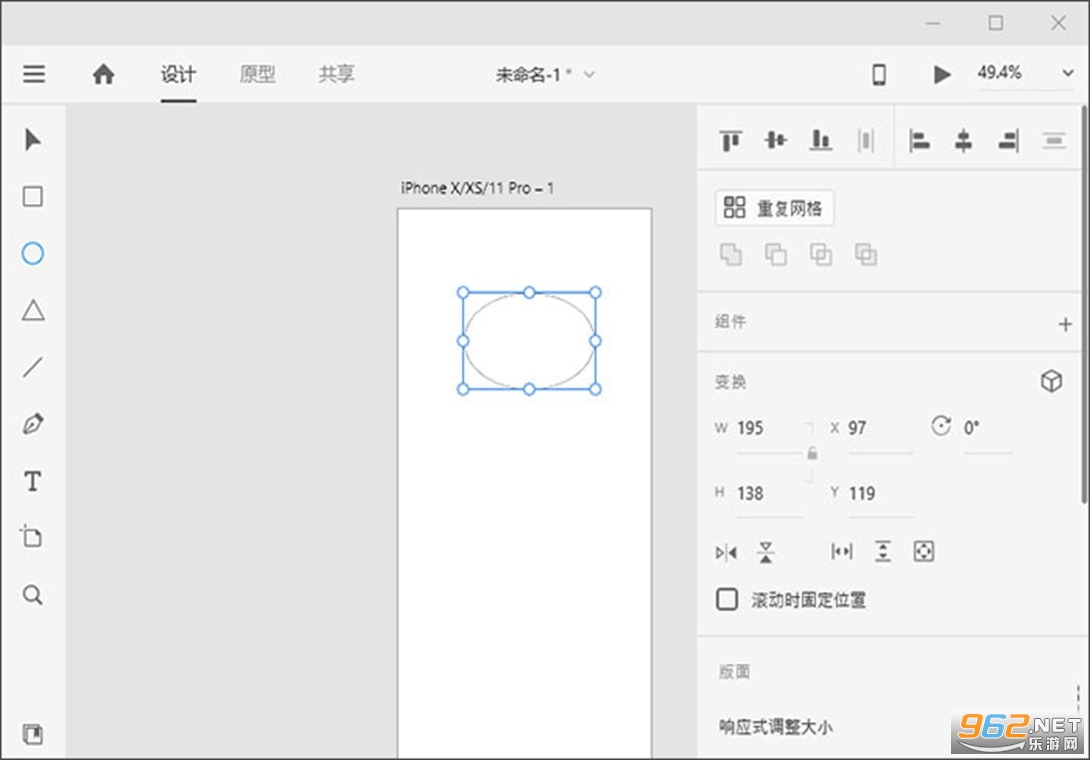Apply the Subtract boolean operation
The image size is (1090, 760).
[776, 254]
